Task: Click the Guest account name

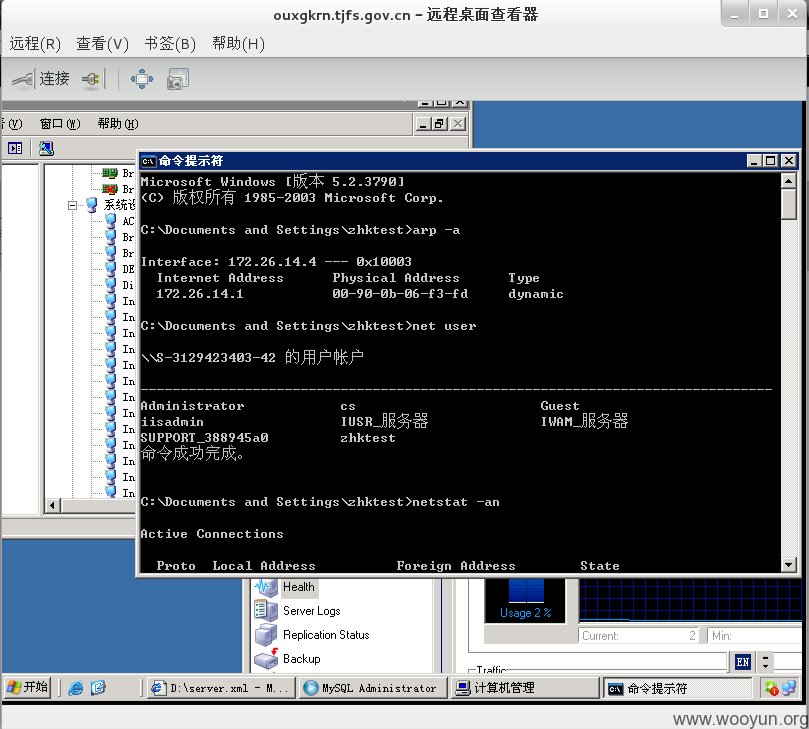Action: click(x=559, y=406)
